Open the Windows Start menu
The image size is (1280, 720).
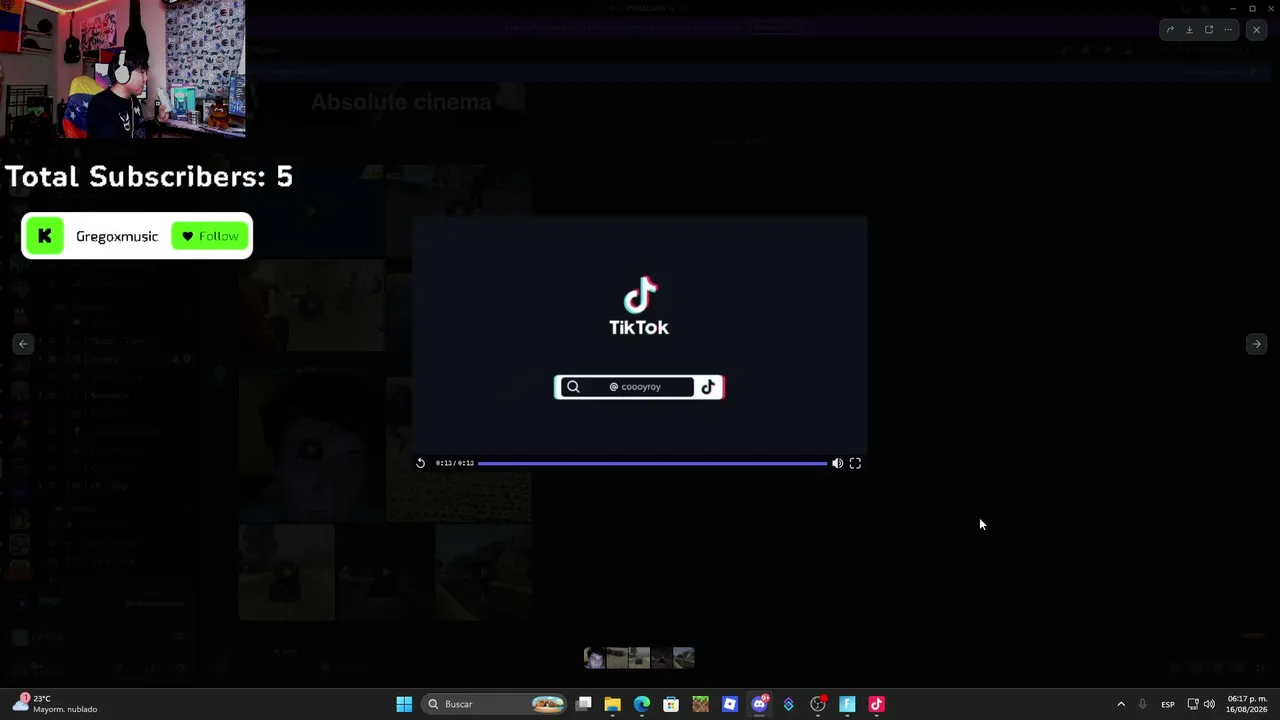click(404, 704)
